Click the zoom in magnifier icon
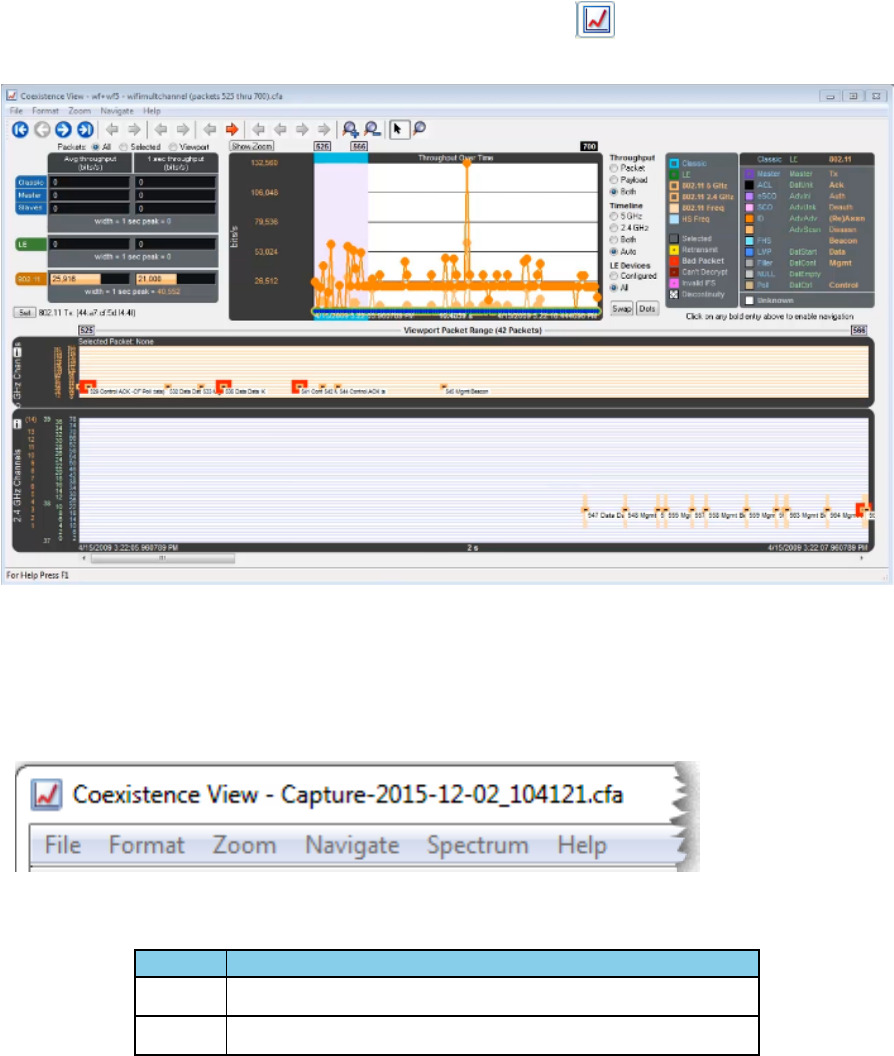Viewport: 894px width, 1056px height. pos(350,129)
